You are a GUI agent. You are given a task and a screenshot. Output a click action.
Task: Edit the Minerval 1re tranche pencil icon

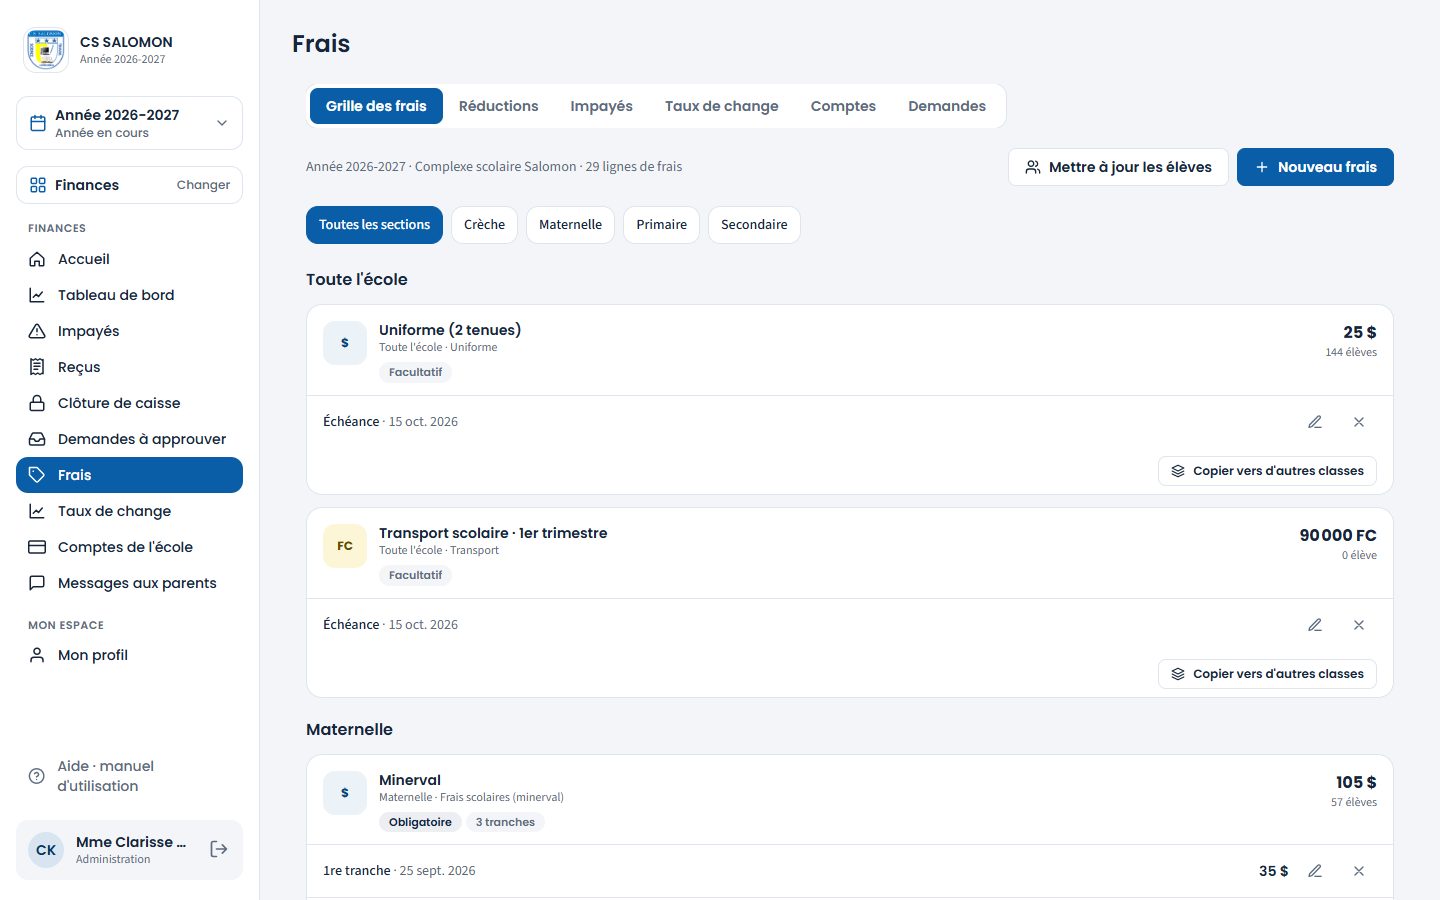point(1315,871)
